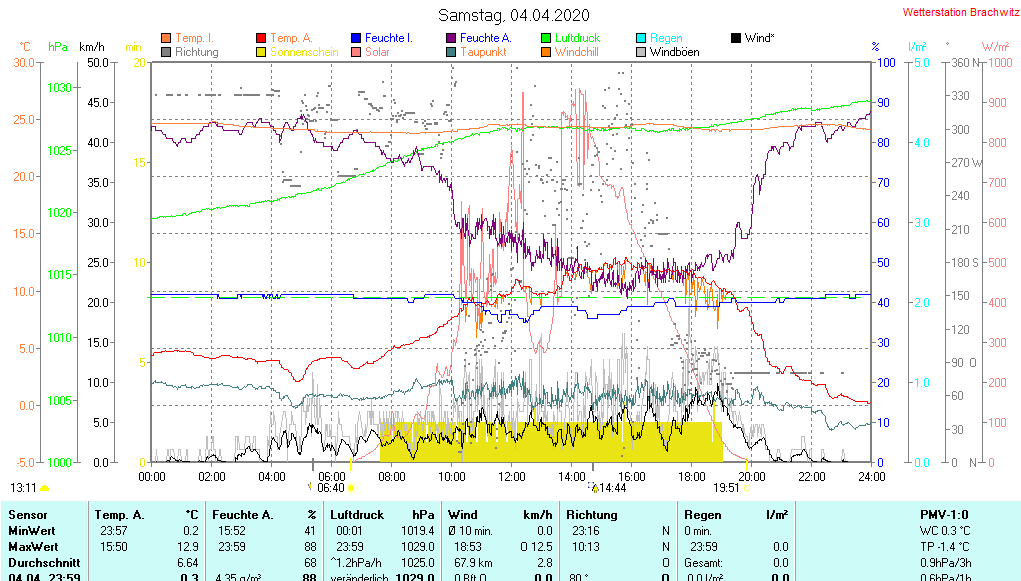Click the 19:51 sunset time marker

click(725, 488)
